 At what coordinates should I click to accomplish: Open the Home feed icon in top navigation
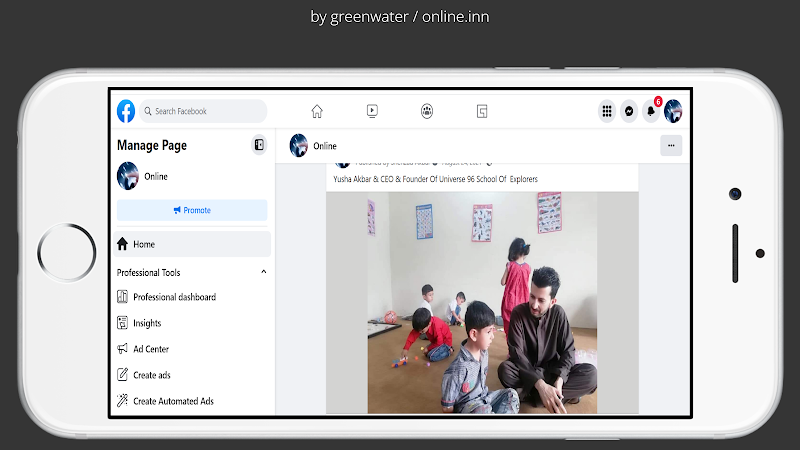click(317, 111)
